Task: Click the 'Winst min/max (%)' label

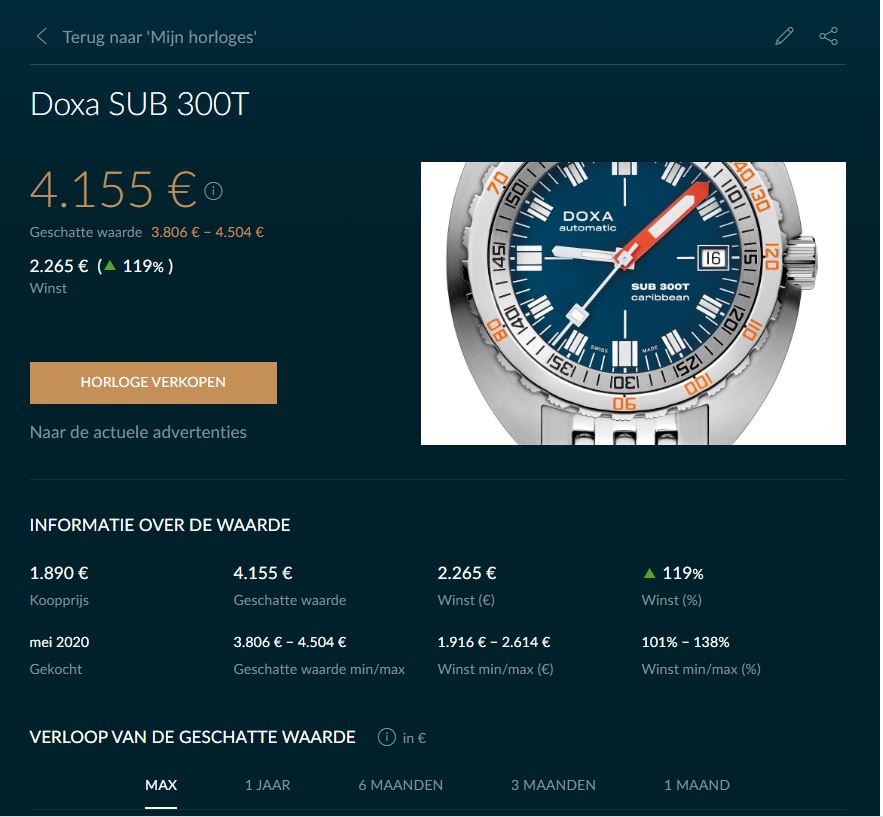Action: (x=701, y=669)
